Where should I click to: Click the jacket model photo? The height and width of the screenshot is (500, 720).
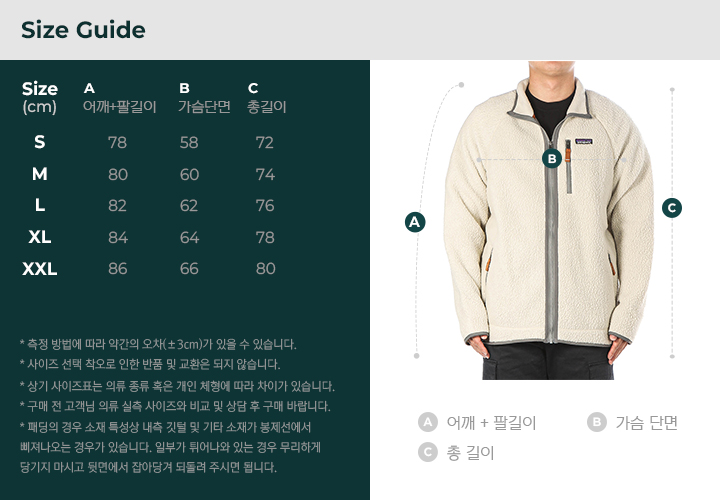pyautogui.click(x=549, y=220)
